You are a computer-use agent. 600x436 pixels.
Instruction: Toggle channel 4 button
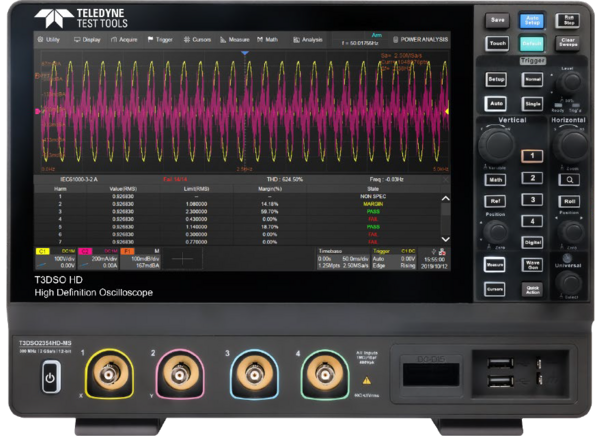click(532, 221)
